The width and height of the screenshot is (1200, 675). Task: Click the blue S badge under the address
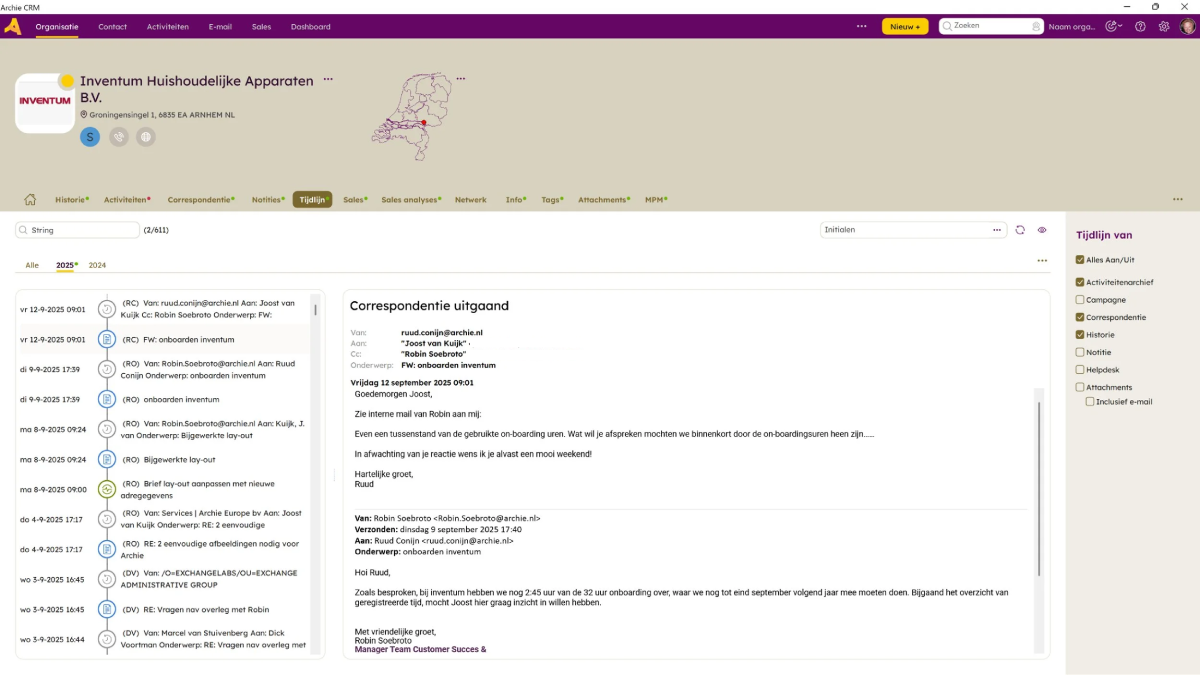(90, 137)
